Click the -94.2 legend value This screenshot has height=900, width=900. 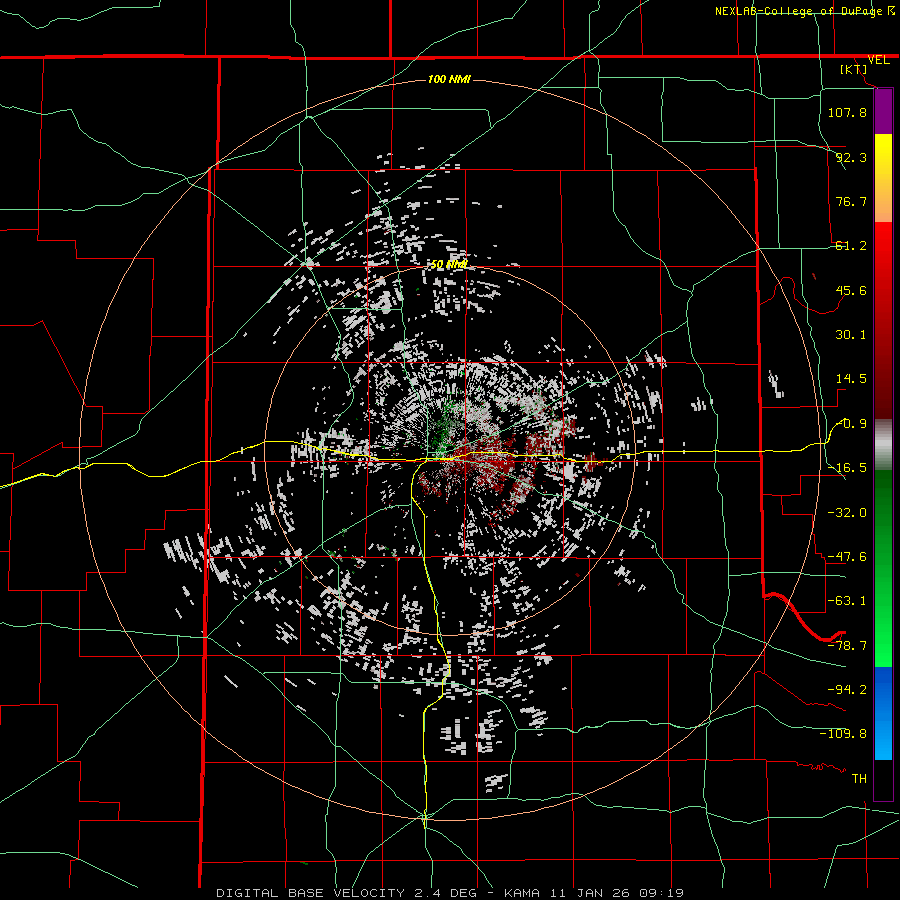tap(847, 689)
